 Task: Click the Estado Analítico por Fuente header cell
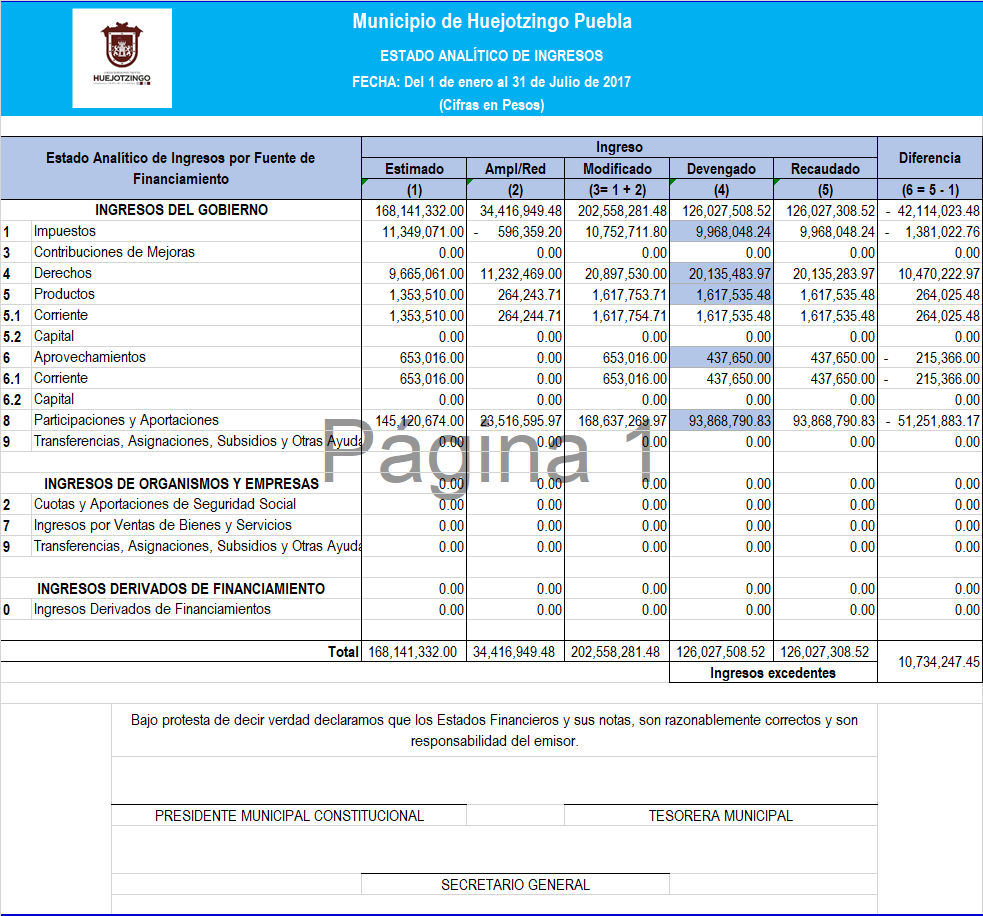click(181, 168)
